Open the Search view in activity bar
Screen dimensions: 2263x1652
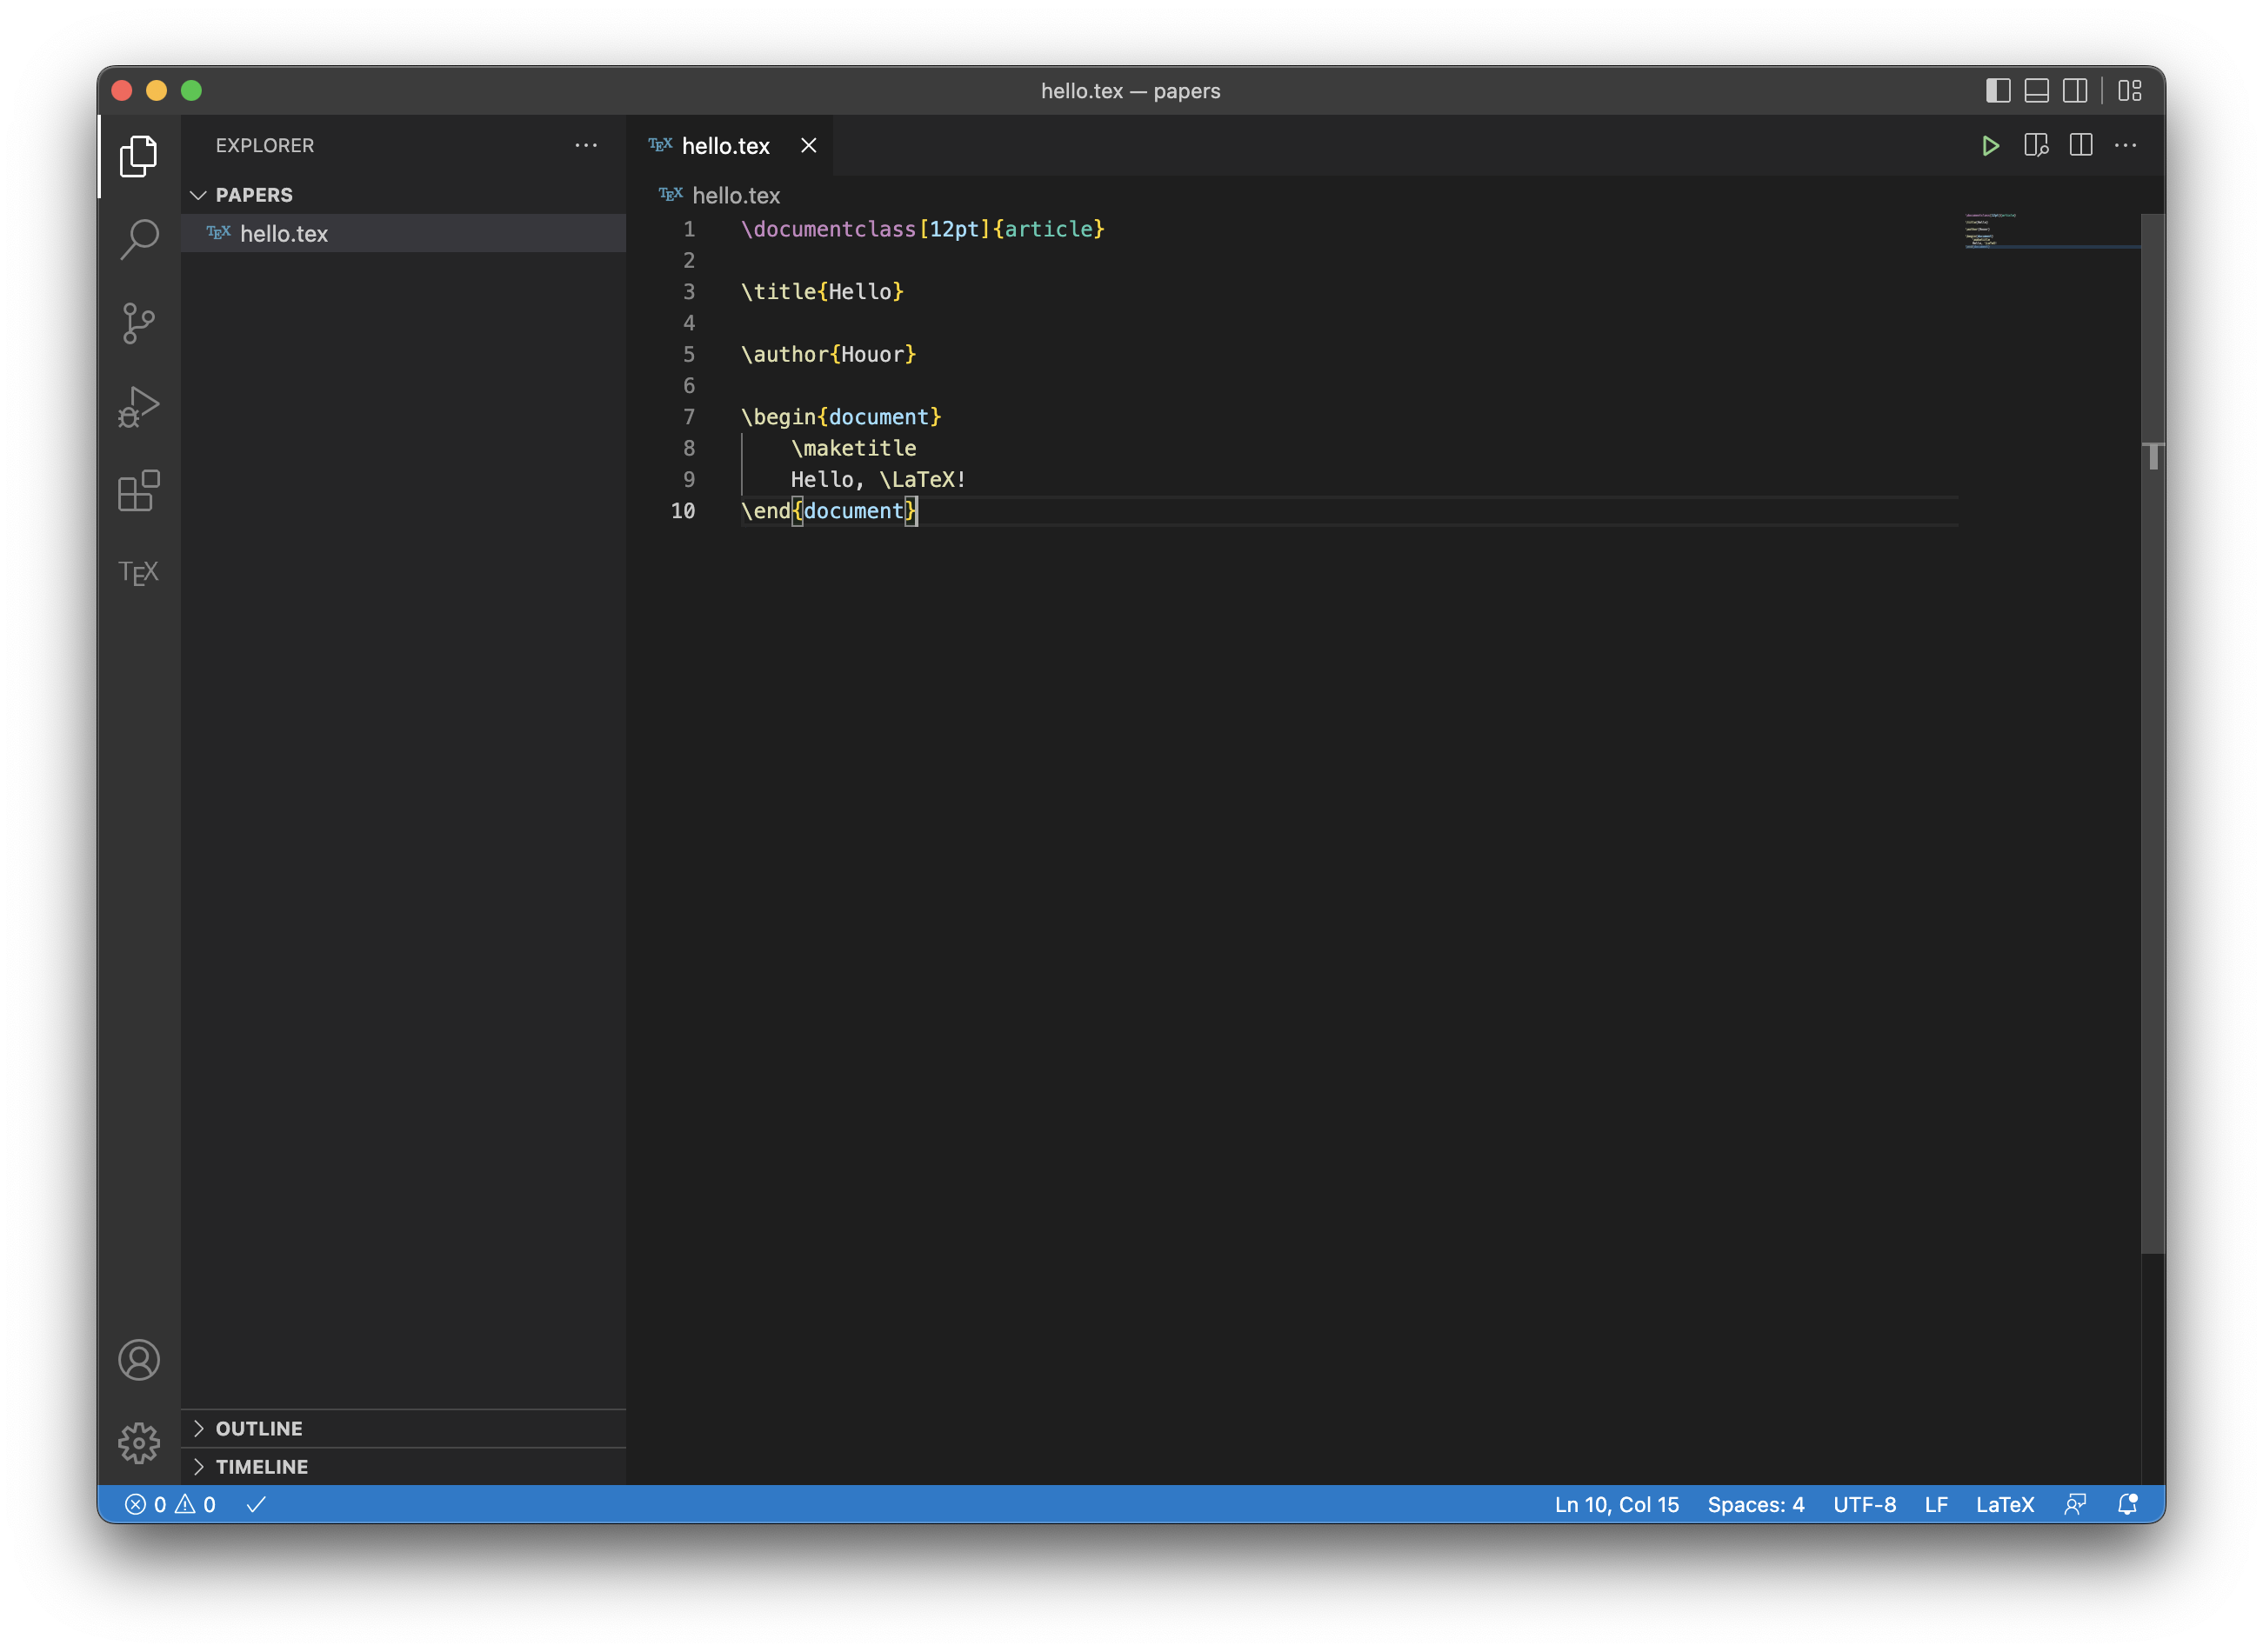pyautogui.click(x=139, y=238)
